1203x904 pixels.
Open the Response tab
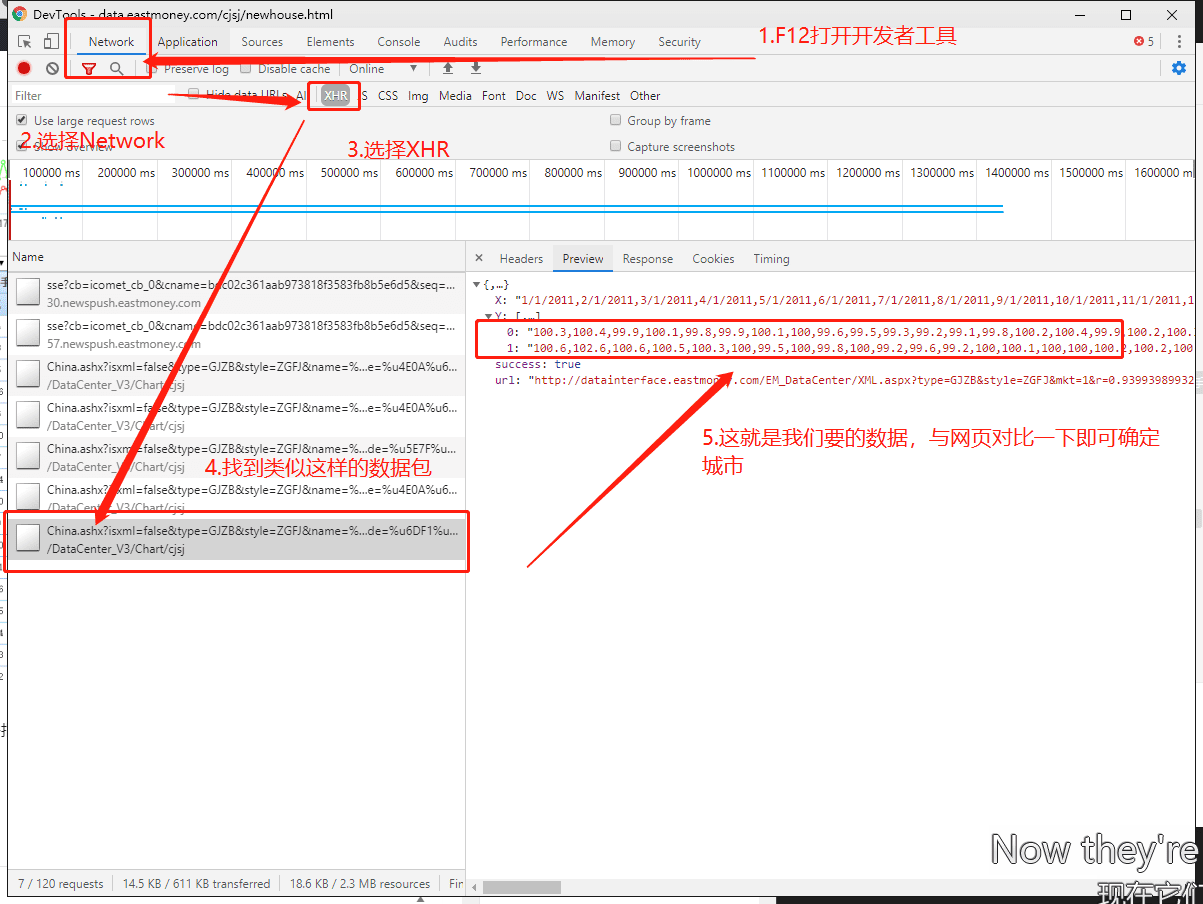point(647,259)
